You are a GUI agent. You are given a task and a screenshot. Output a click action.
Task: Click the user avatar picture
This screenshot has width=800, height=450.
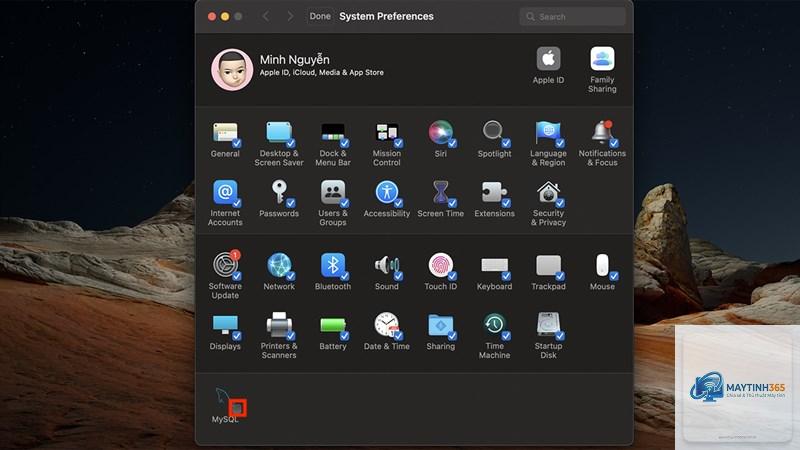point(232,70)
